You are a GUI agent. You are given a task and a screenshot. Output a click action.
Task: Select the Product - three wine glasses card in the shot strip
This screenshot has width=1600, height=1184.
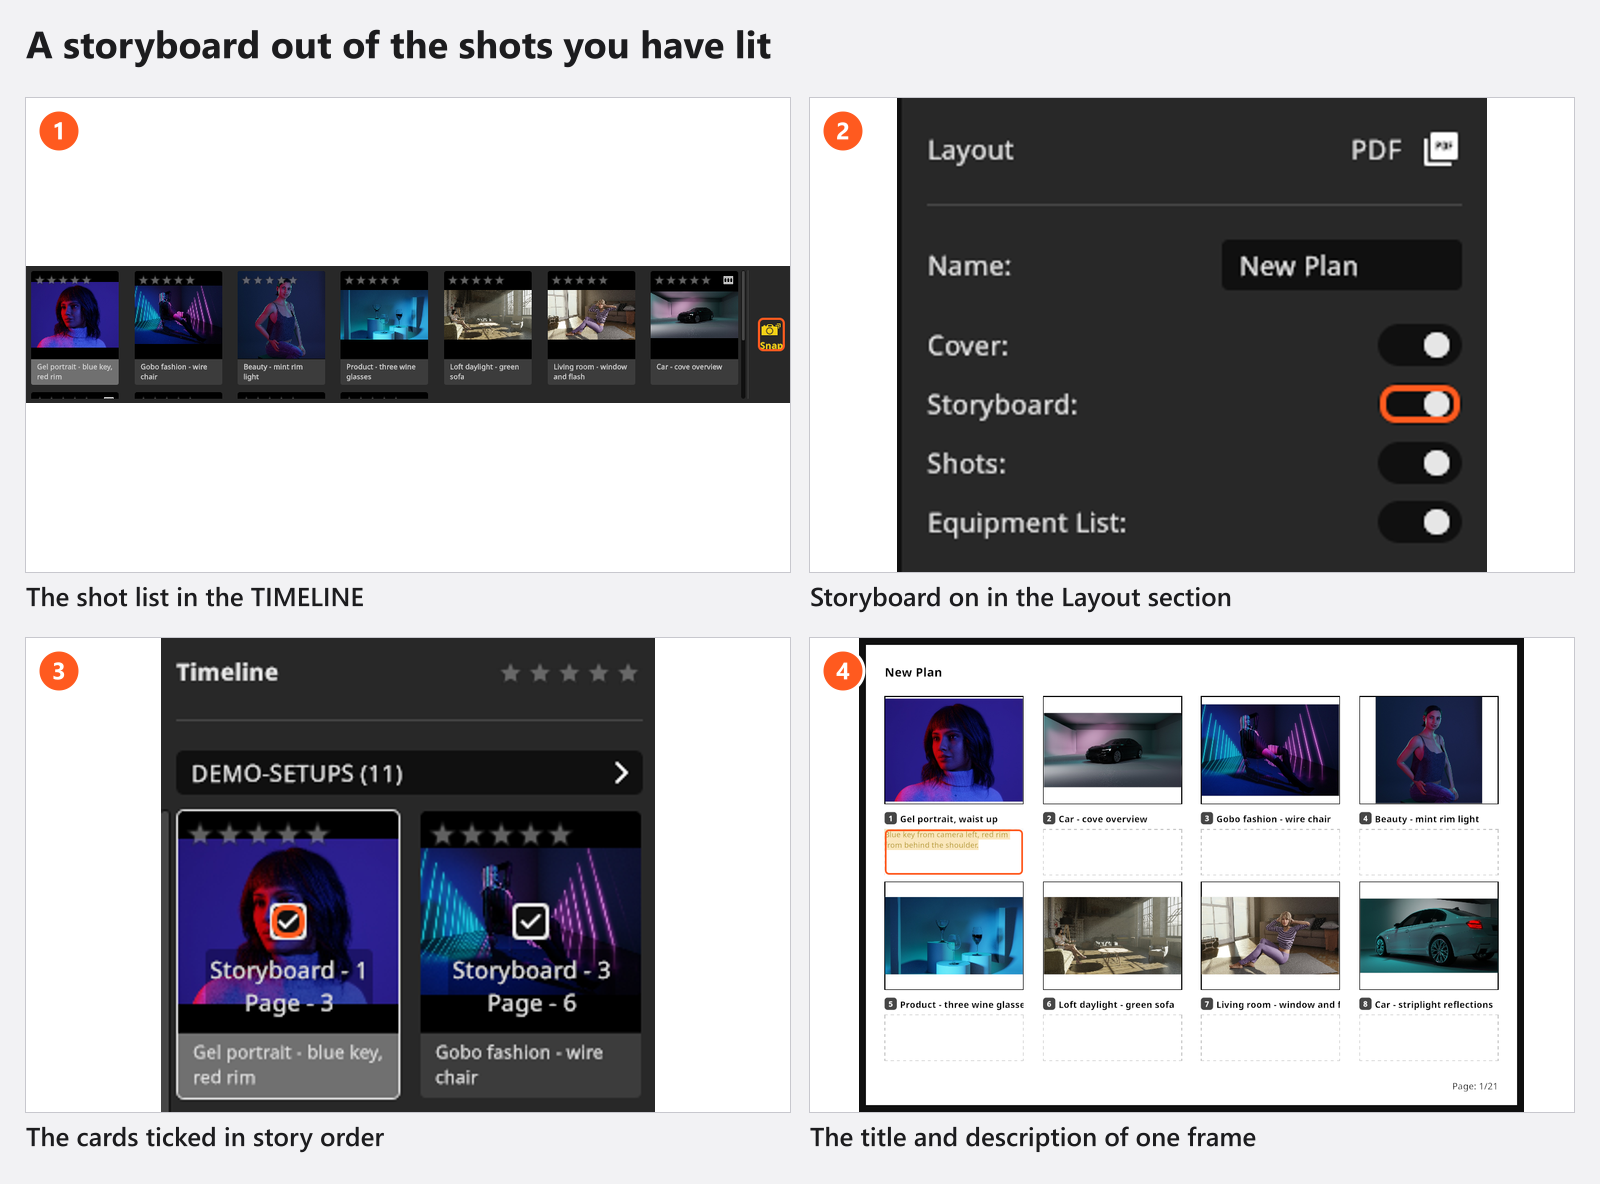point(384,328)
